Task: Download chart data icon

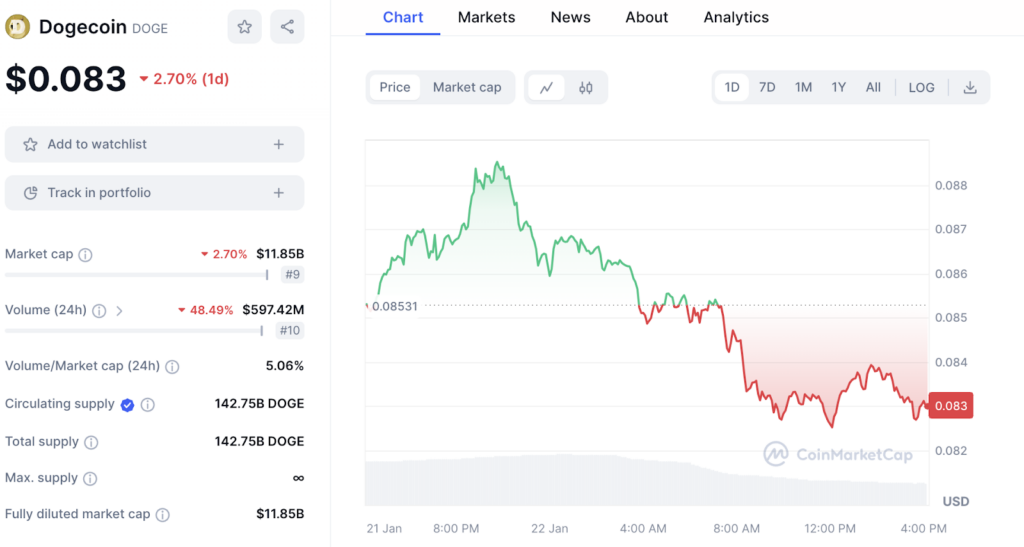Action: [969, 88]
